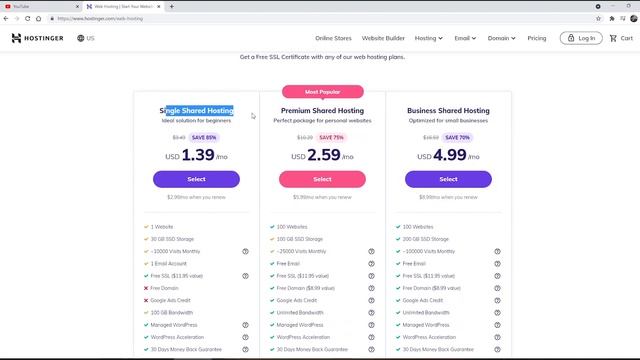Open the US language globe selector
This screenshot has height=360, width=640.
pyautogui.click(x=85, y=38)
